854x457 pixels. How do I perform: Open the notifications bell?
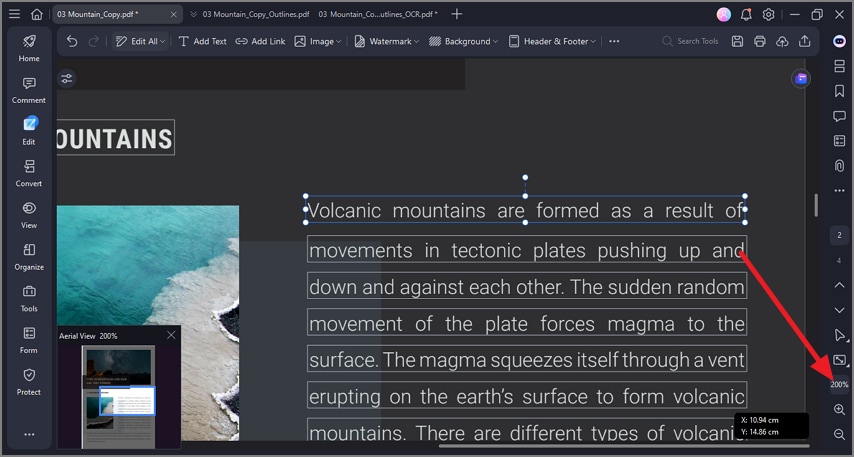click(746, 15)
